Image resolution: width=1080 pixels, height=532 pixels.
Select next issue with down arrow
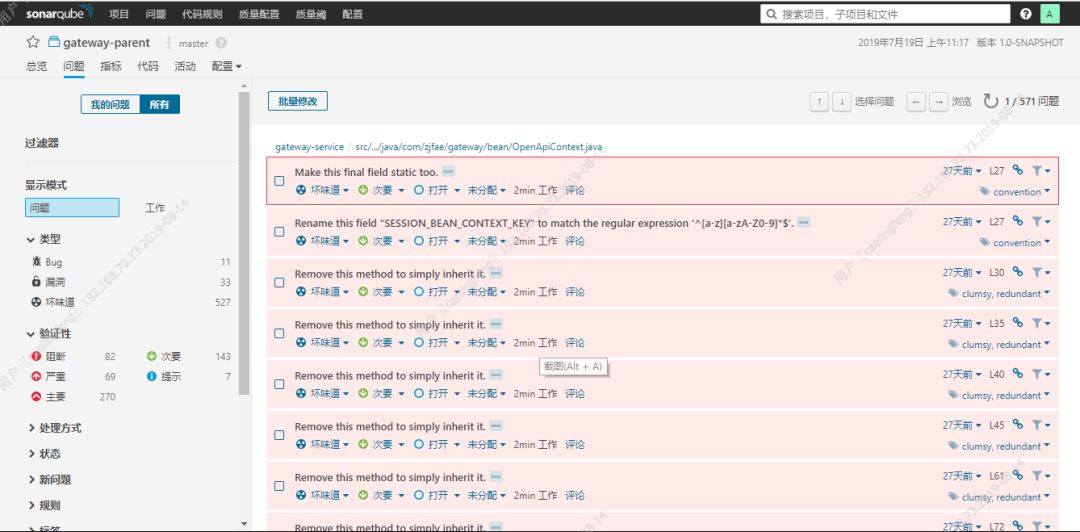click(x=842, y=102)
